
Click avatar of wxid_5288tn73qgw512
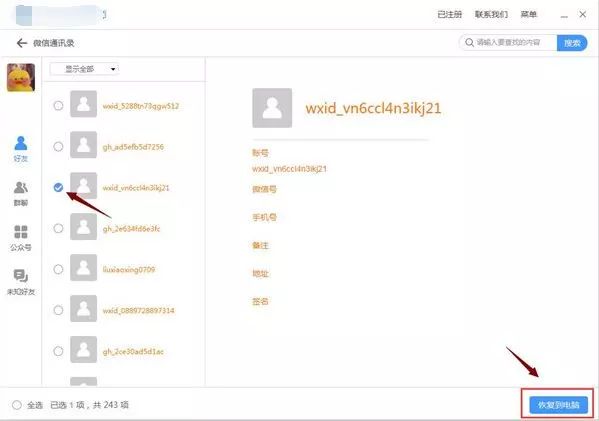tap(83, 104)
